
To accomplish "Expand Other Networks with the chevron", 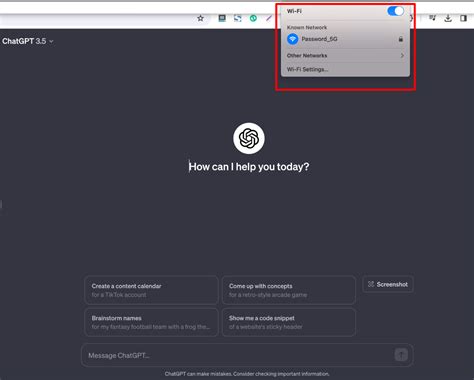I will 402,55.
